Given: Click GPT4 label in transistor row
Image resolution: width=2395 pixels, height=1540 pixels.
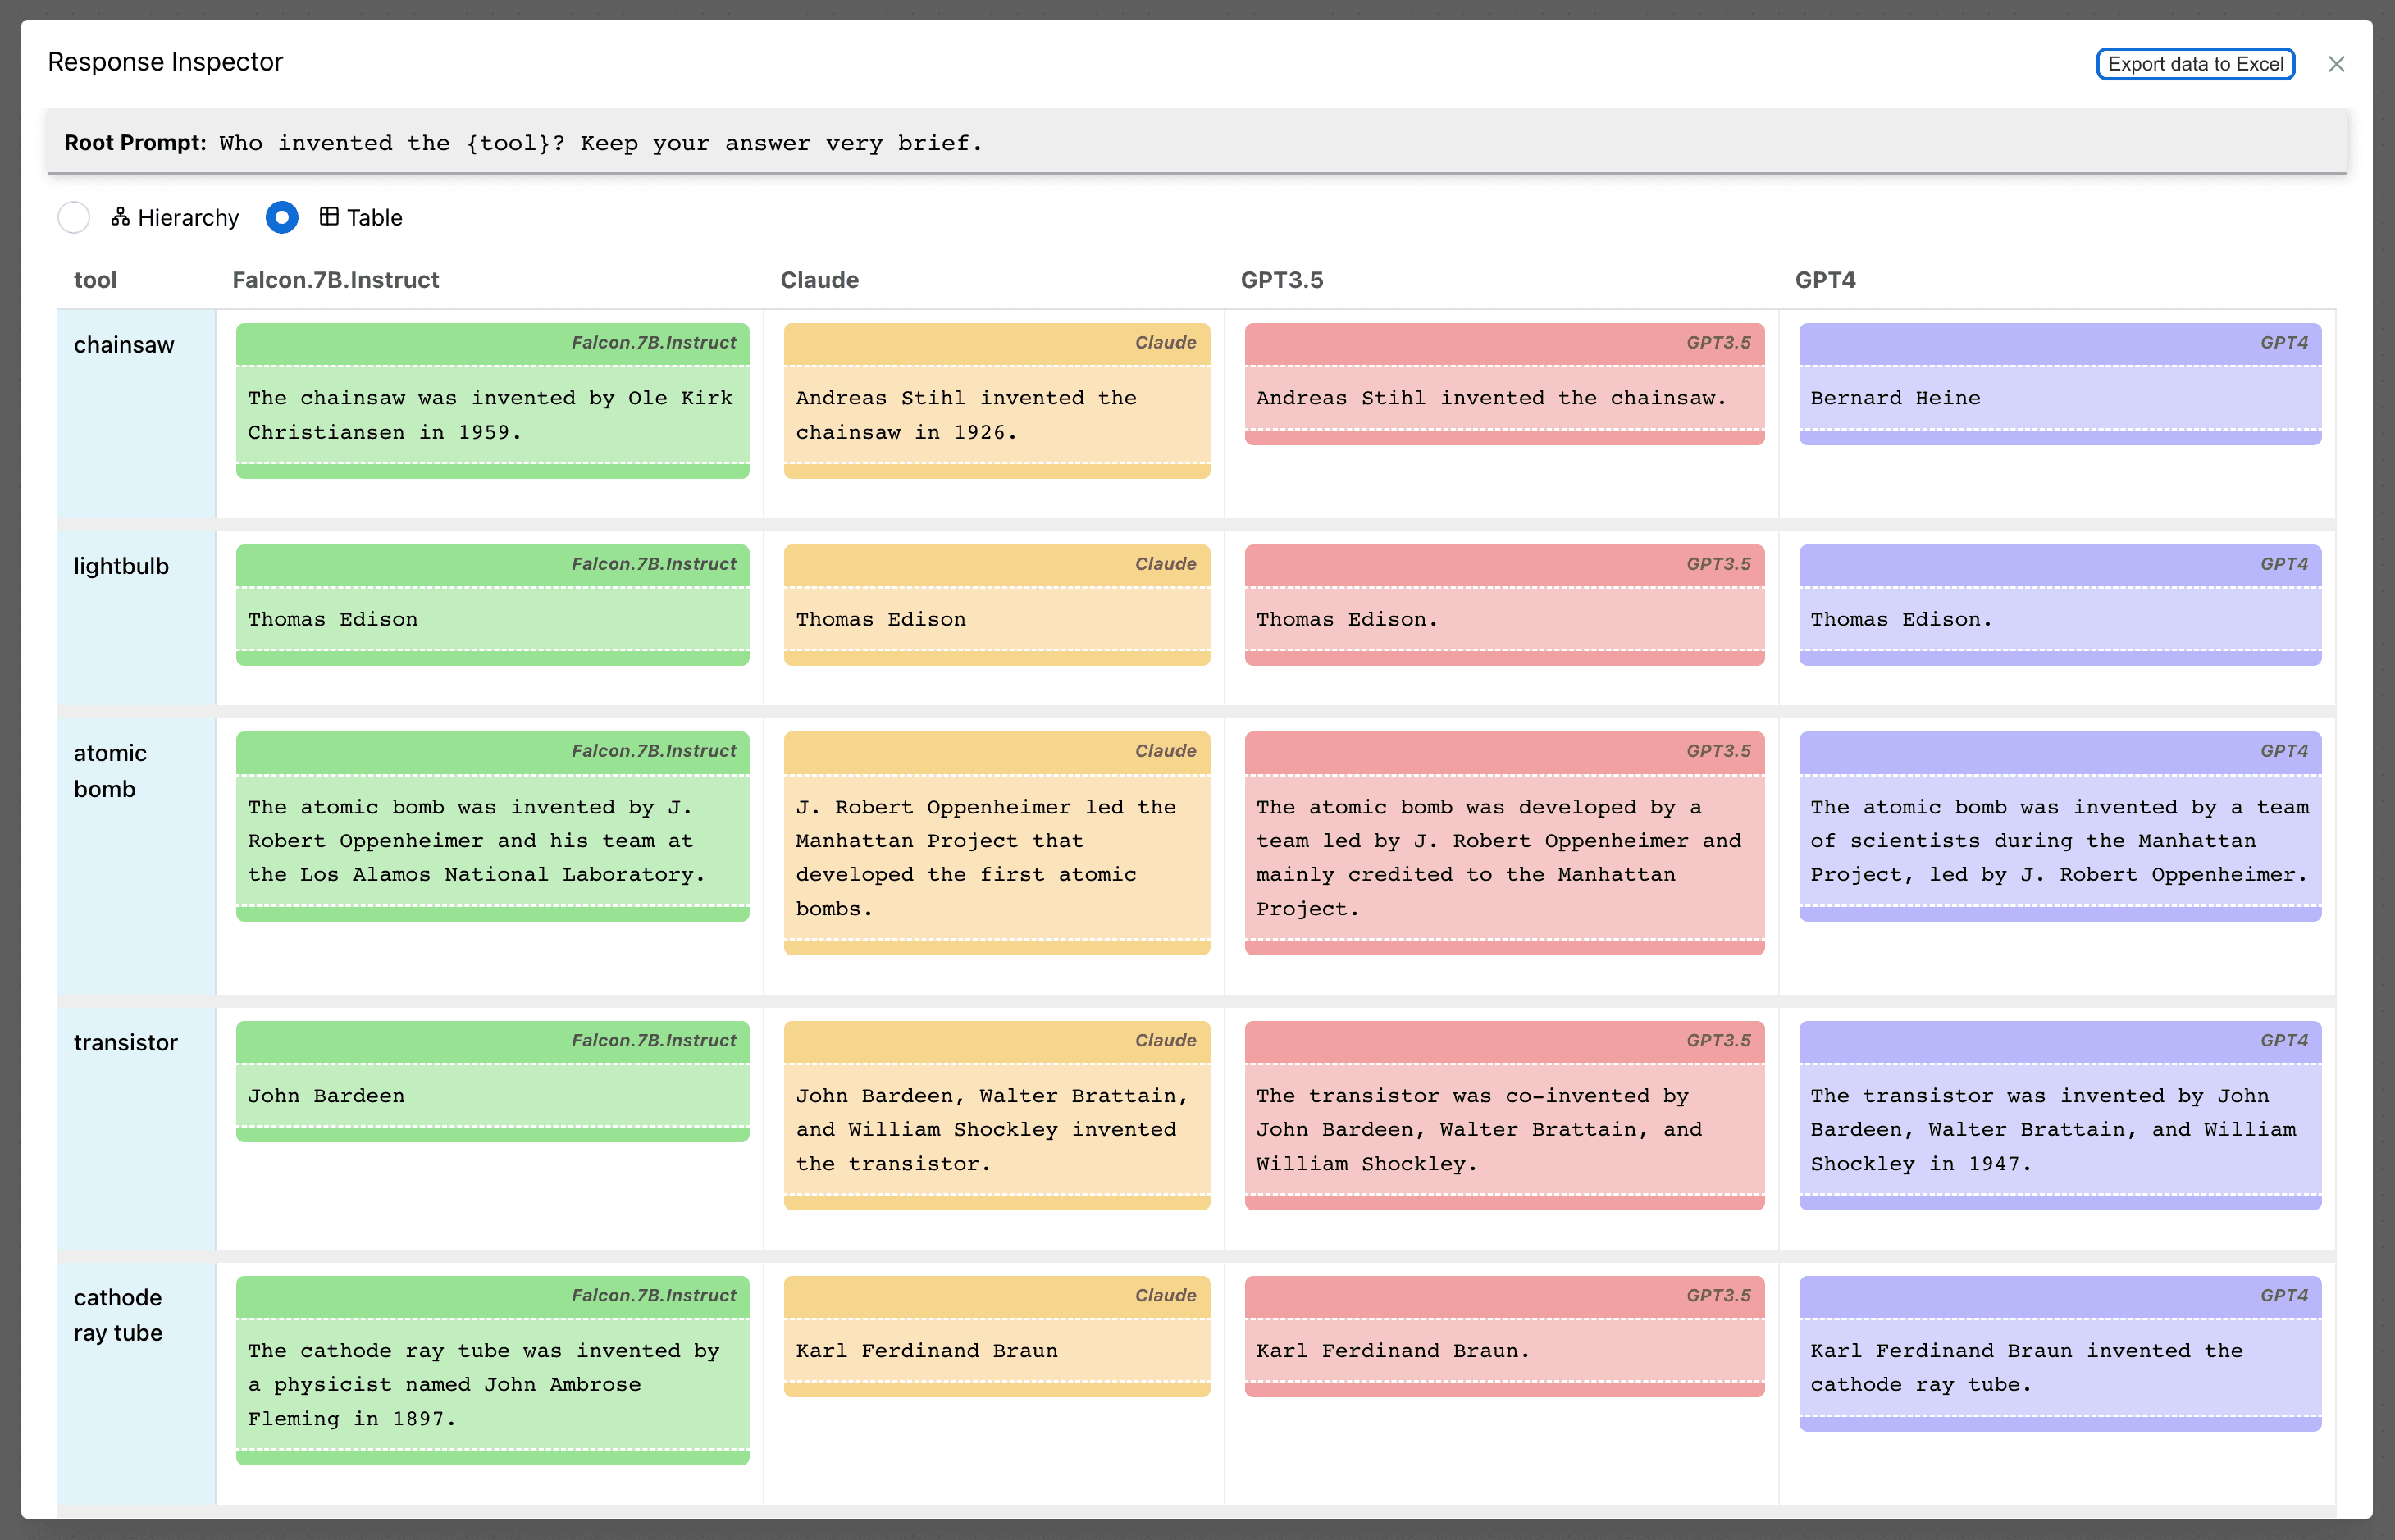Looking at the screenshot, I should [x=2284, y=1040].
